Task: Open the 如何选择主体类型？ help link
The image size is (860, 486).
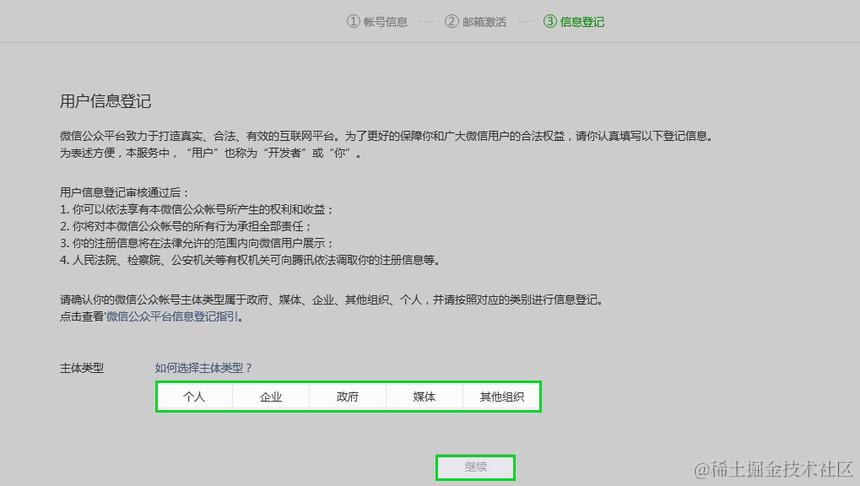Action: coord(203,368)
